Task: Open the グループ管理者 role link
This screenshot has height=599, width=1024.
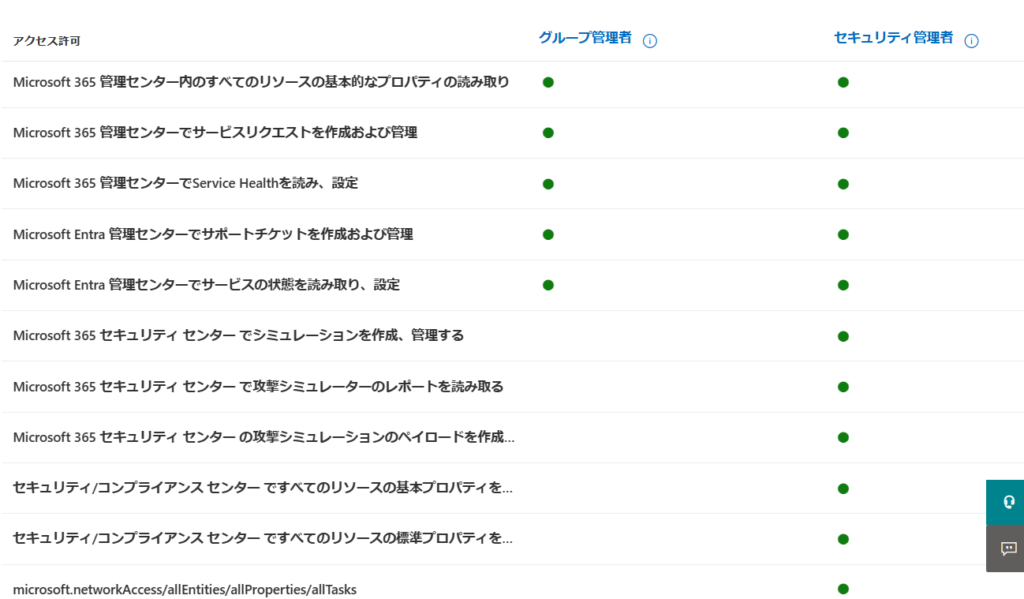Action: 584,38
